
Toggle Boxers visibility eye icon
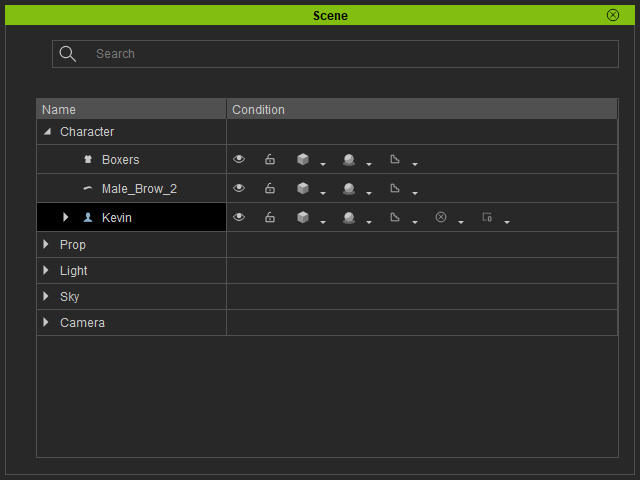click(239, 159)
